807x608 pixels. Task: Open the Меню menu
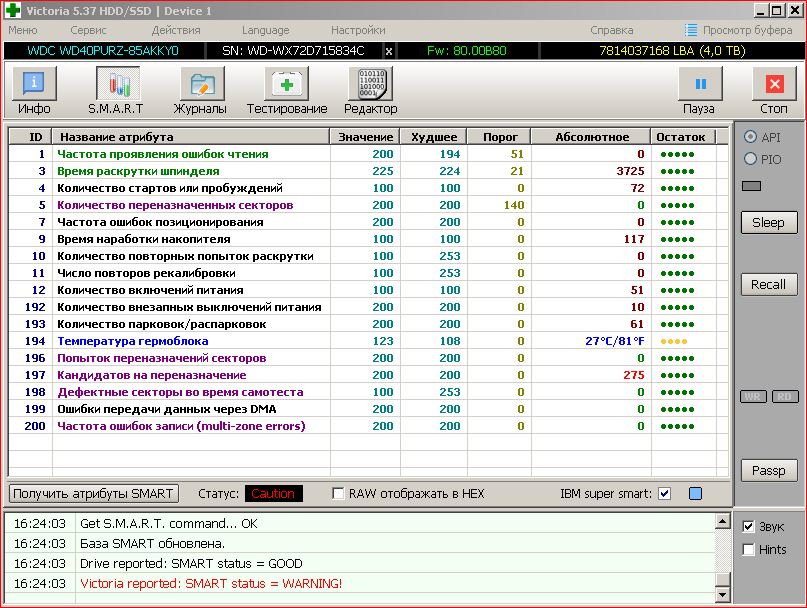[23, 30]
